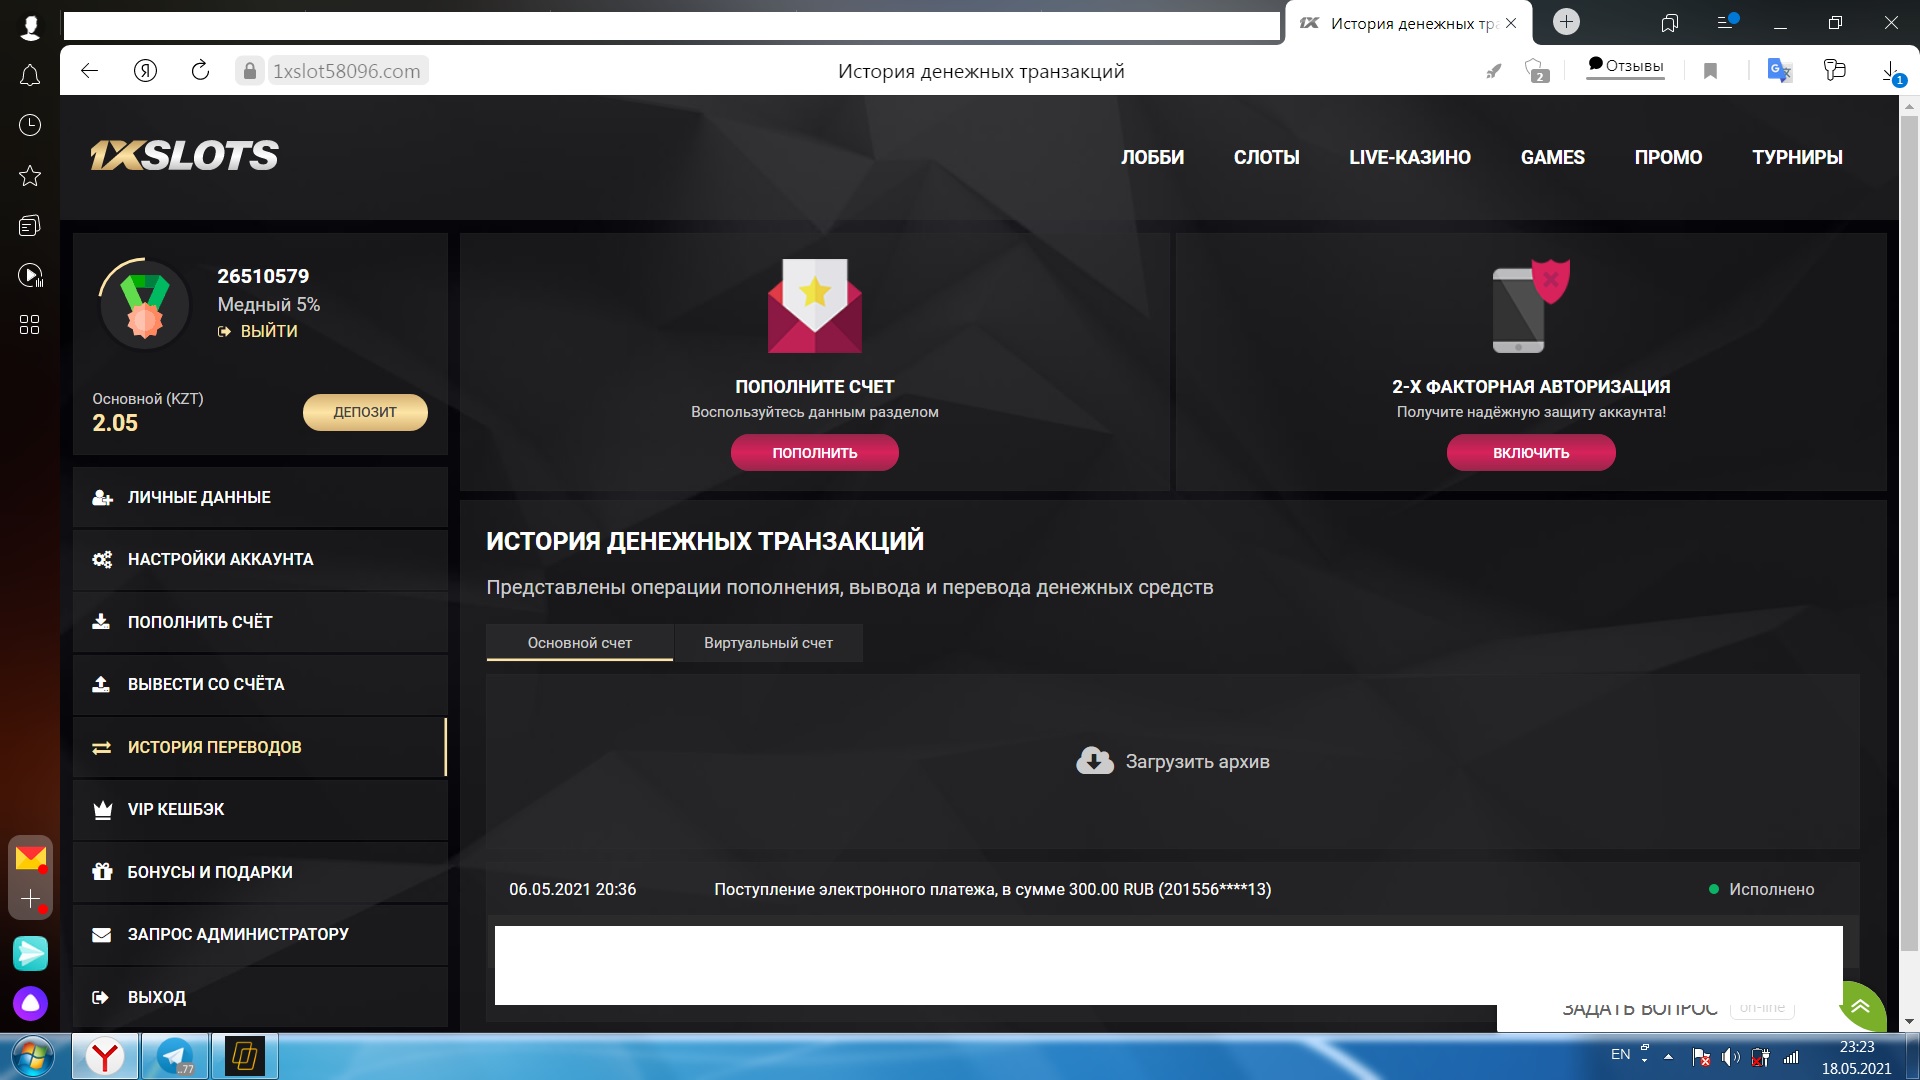Open Telegram from the taskbar

click(x=175, y=1056)
